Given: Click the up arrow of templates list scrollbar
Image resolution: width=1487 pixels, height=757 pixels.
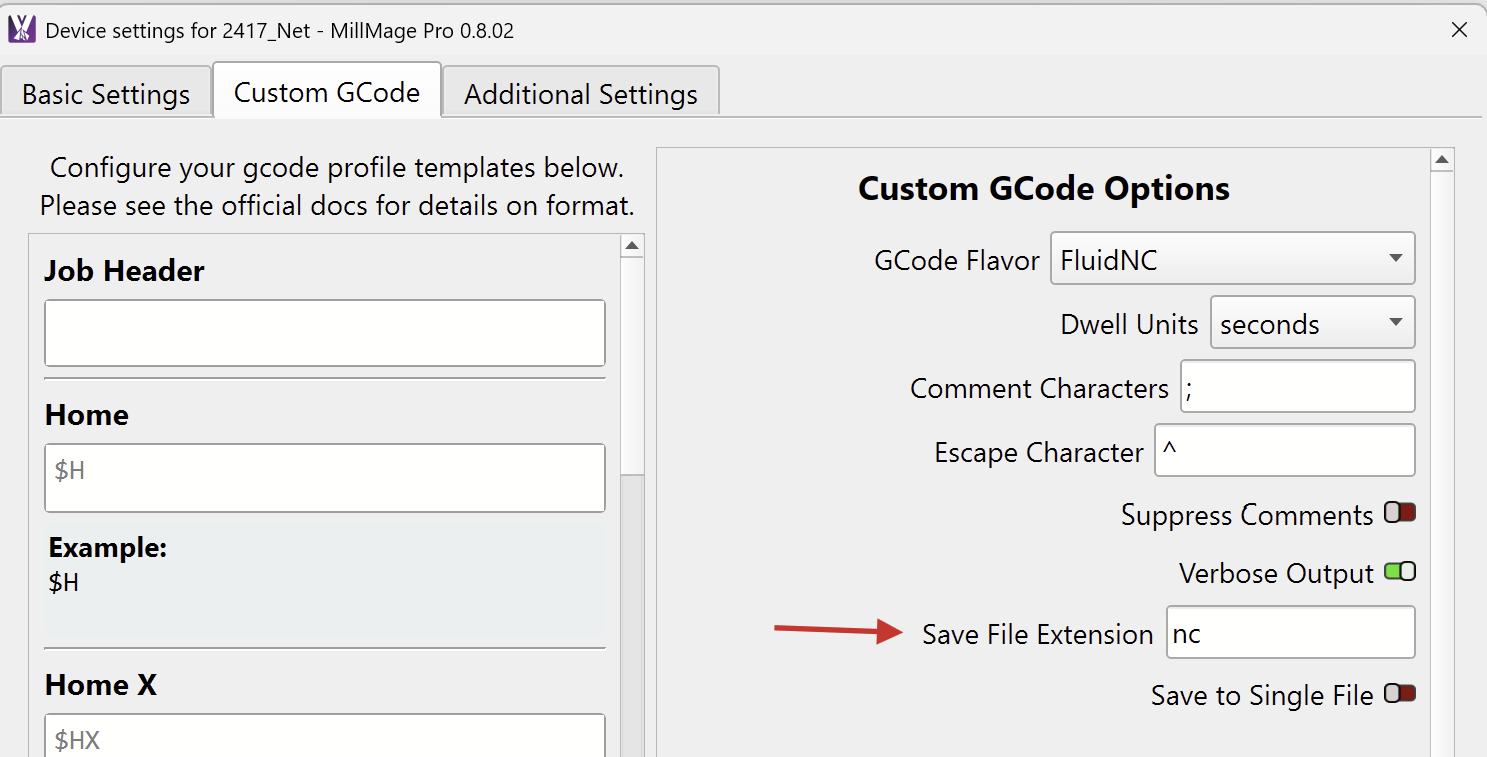Looking at the screenshot, I should (632, 246).
